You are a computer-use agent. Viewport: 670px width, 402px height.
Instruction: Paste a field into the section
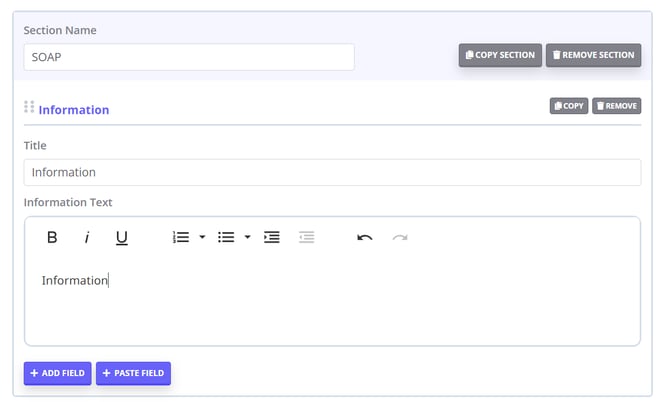133,373
